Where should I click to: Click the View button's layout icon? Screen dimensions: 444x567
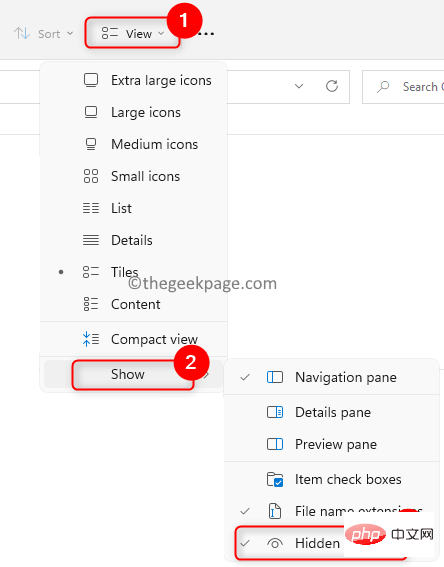[x=110, y=33]
